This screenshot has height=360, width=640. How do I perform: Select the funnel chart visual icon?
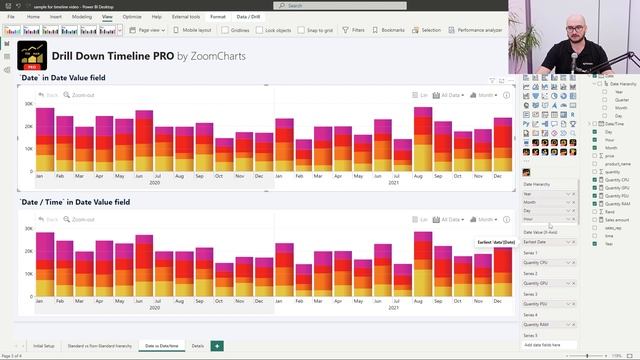pyautogui.click(x=536, y=96)
